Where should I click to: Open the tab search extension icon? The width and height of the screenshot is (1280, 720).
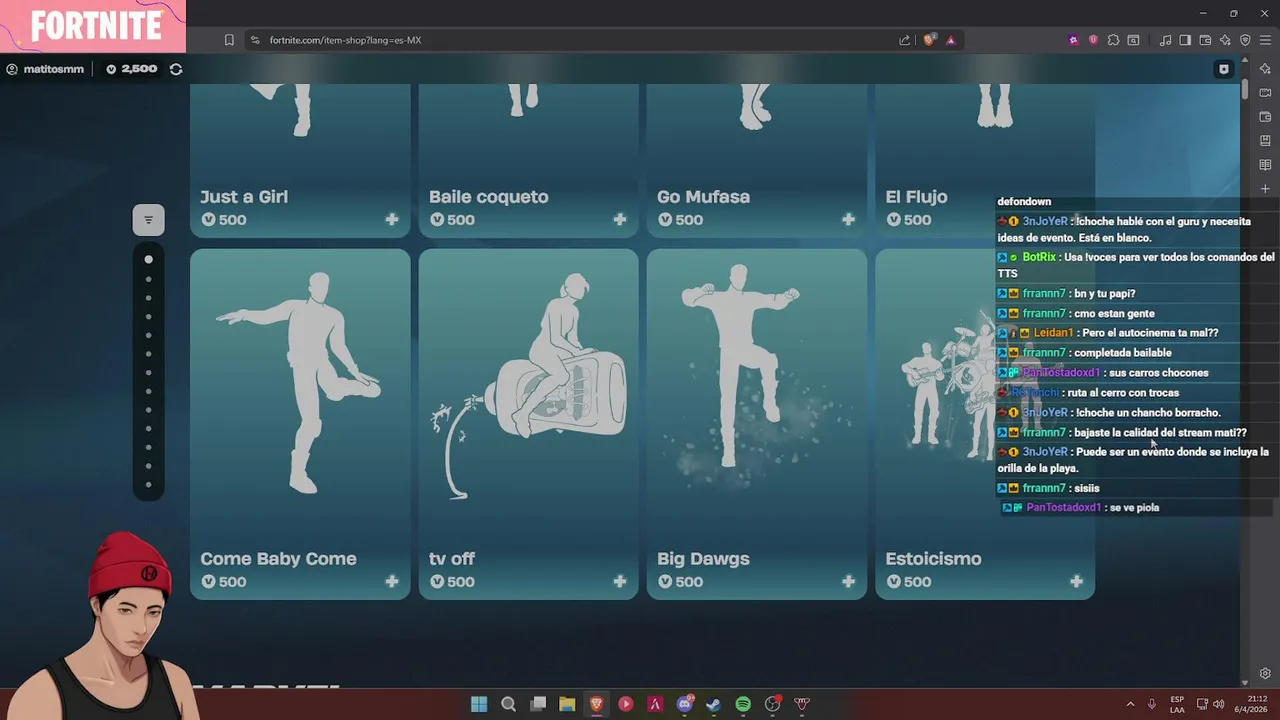(x=1133, y=40)
